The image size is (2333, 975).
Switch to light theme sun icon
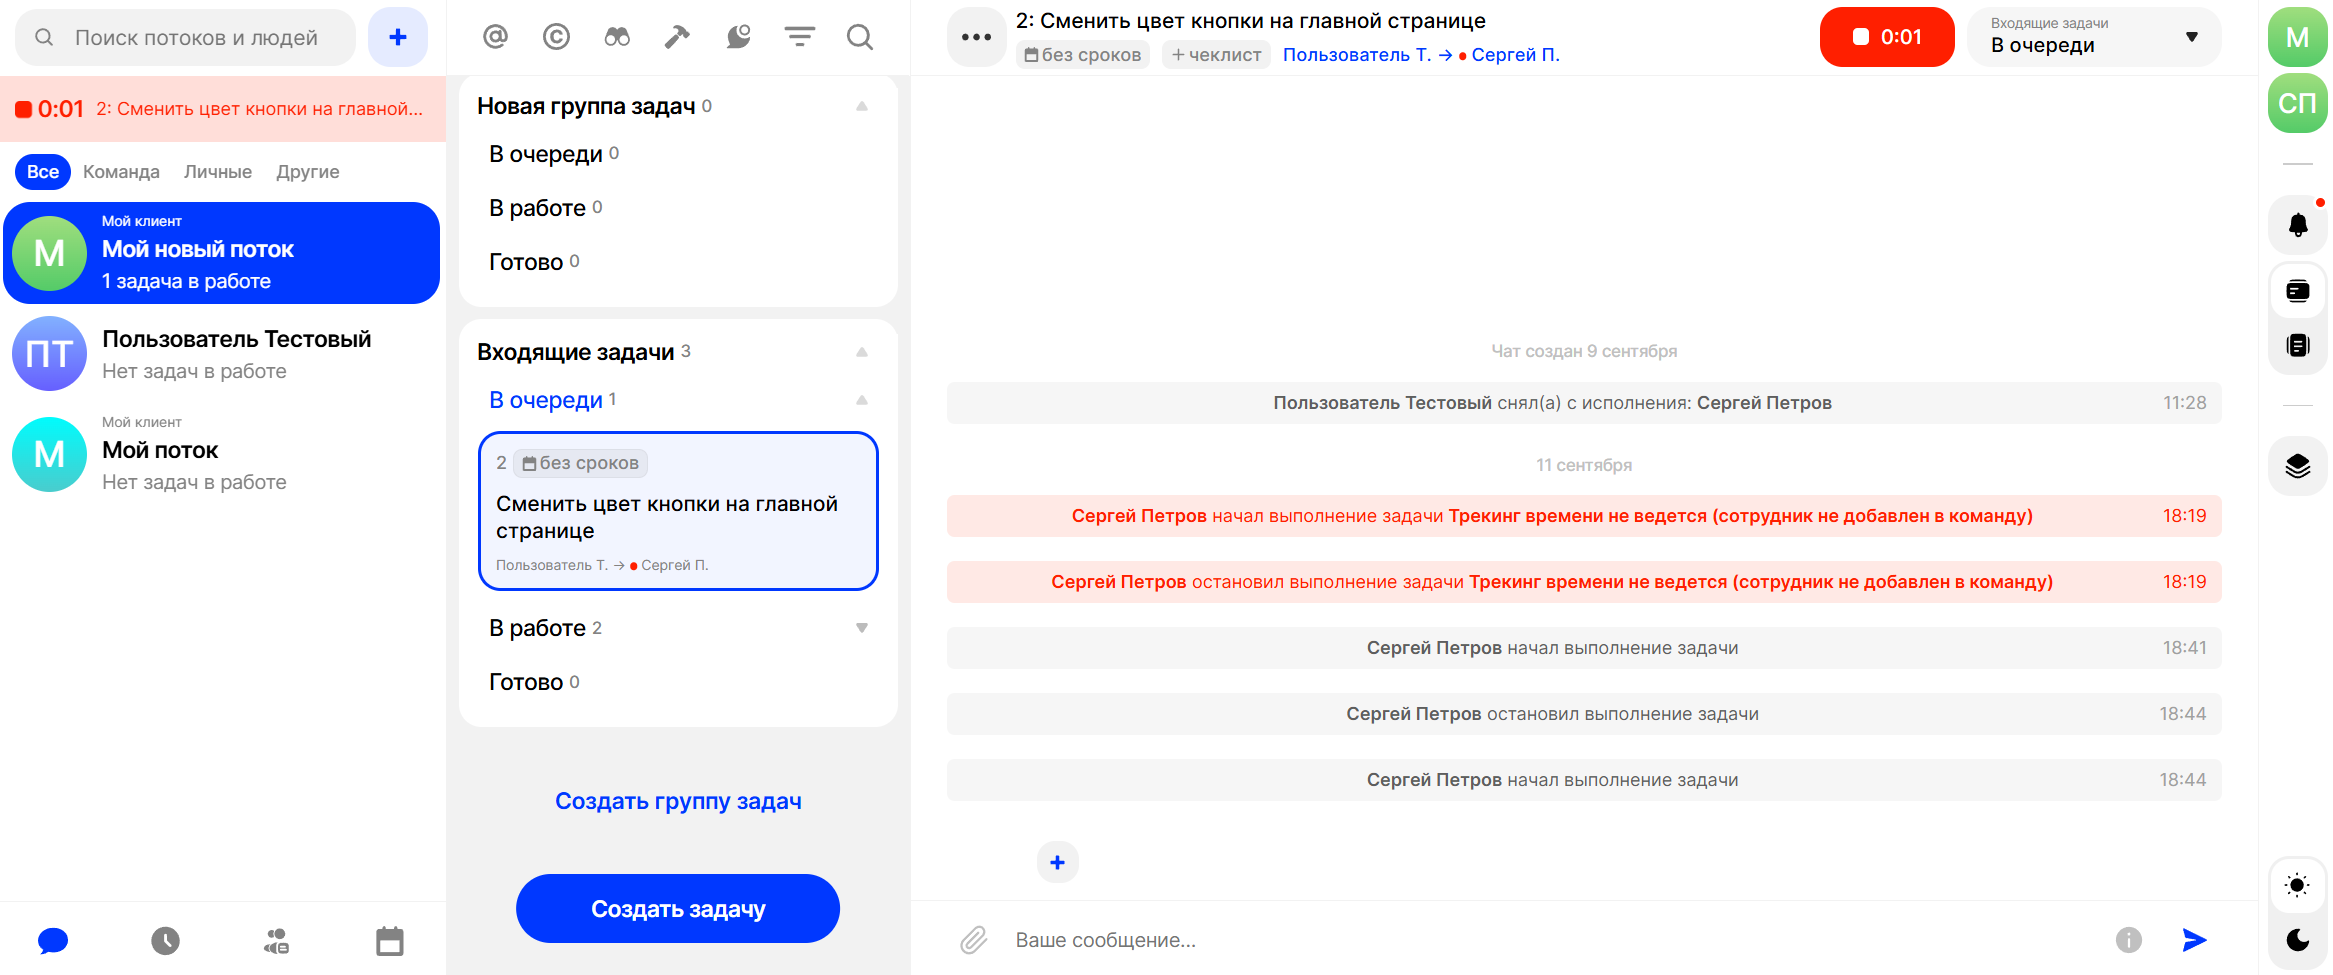coord(2298,885)
